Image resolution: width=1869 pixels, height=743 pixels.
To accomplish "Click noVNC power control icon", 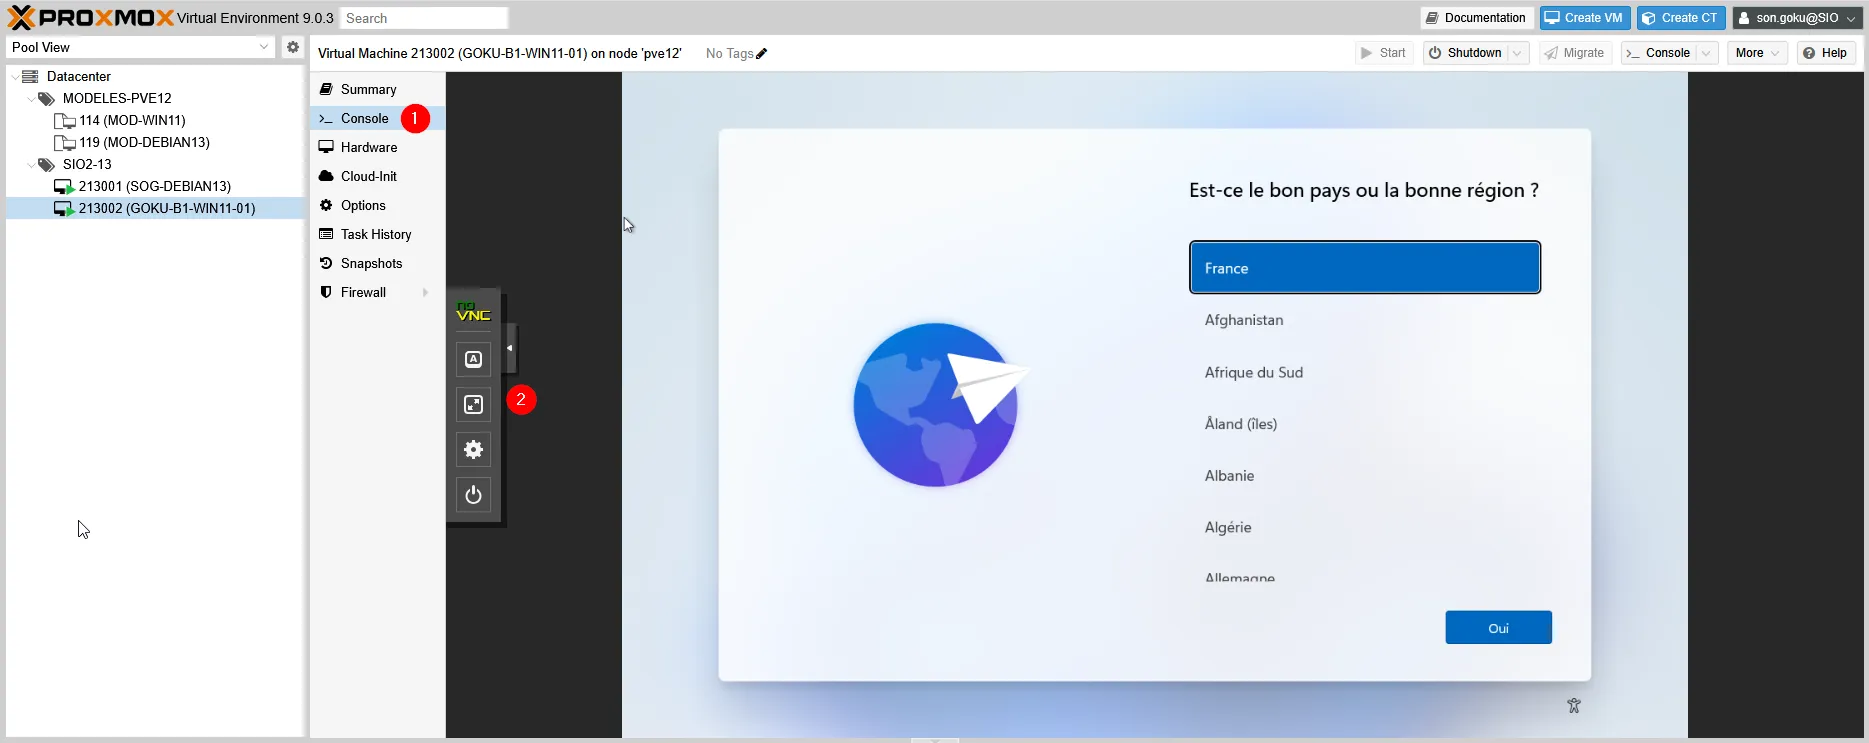I will (473, 495).
